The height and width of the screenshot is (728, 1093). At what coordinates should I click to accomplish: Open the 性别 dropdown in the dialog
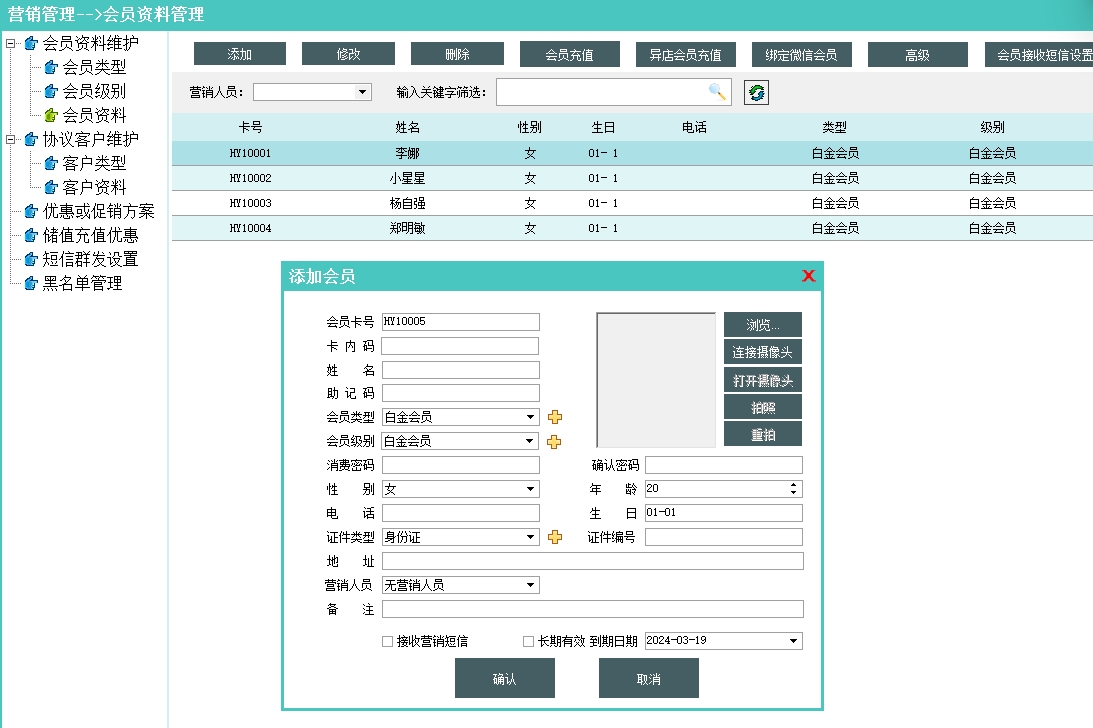[x=531, y=490]
